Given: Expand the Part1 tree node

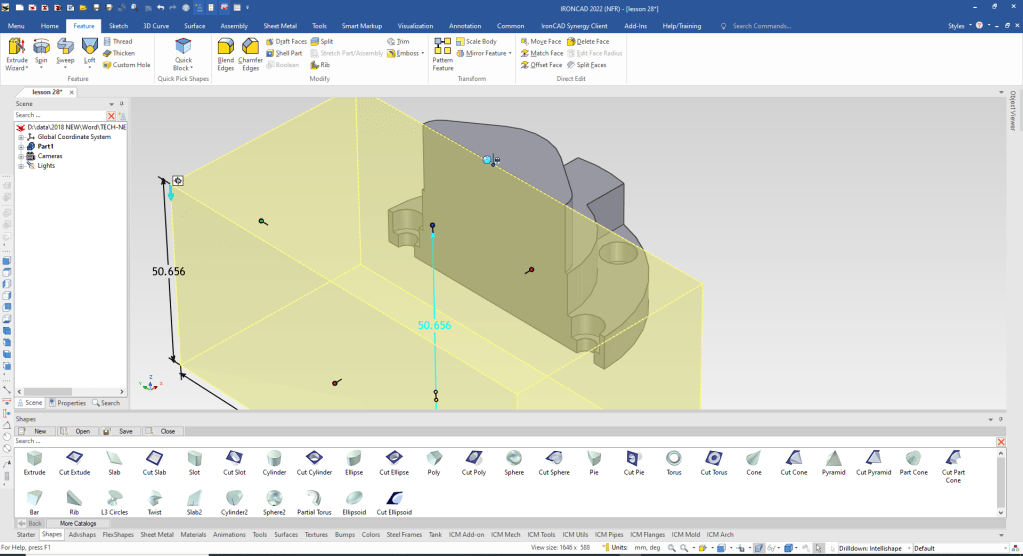Looking at the screenshot, I should [x=20, y=146].
